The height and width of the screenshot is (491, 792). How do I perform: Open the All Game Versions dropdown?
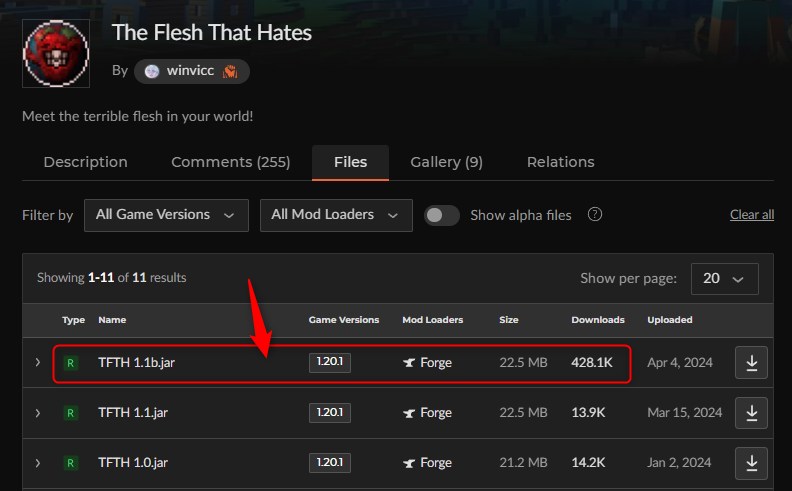point(166,215)
